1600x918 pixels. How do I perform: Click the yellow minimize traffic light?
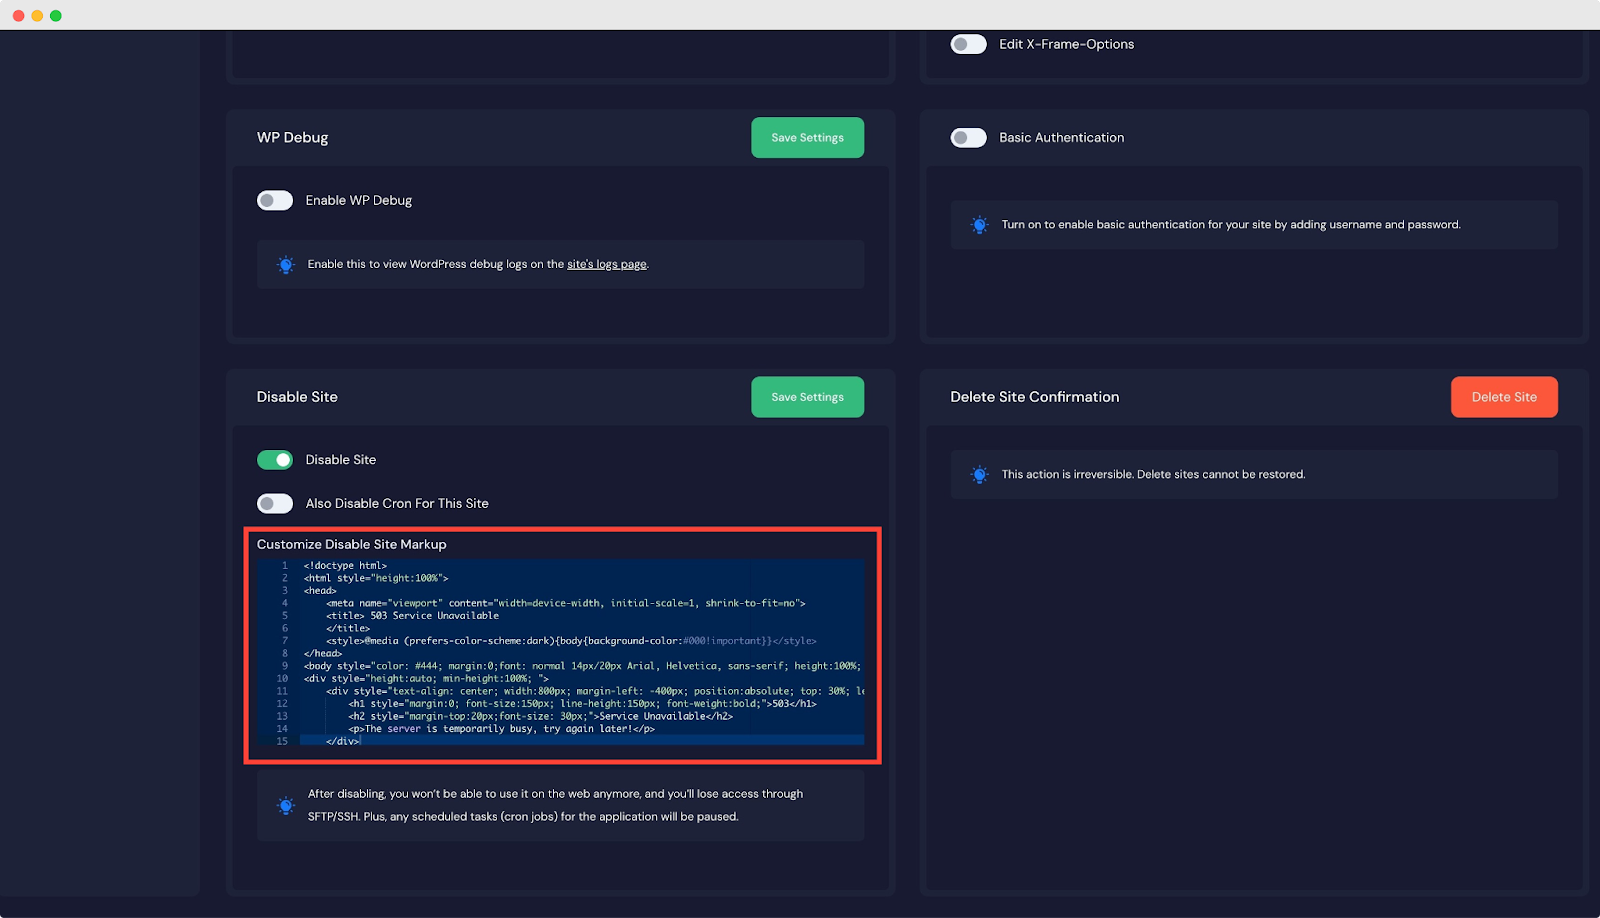[37, 15]
